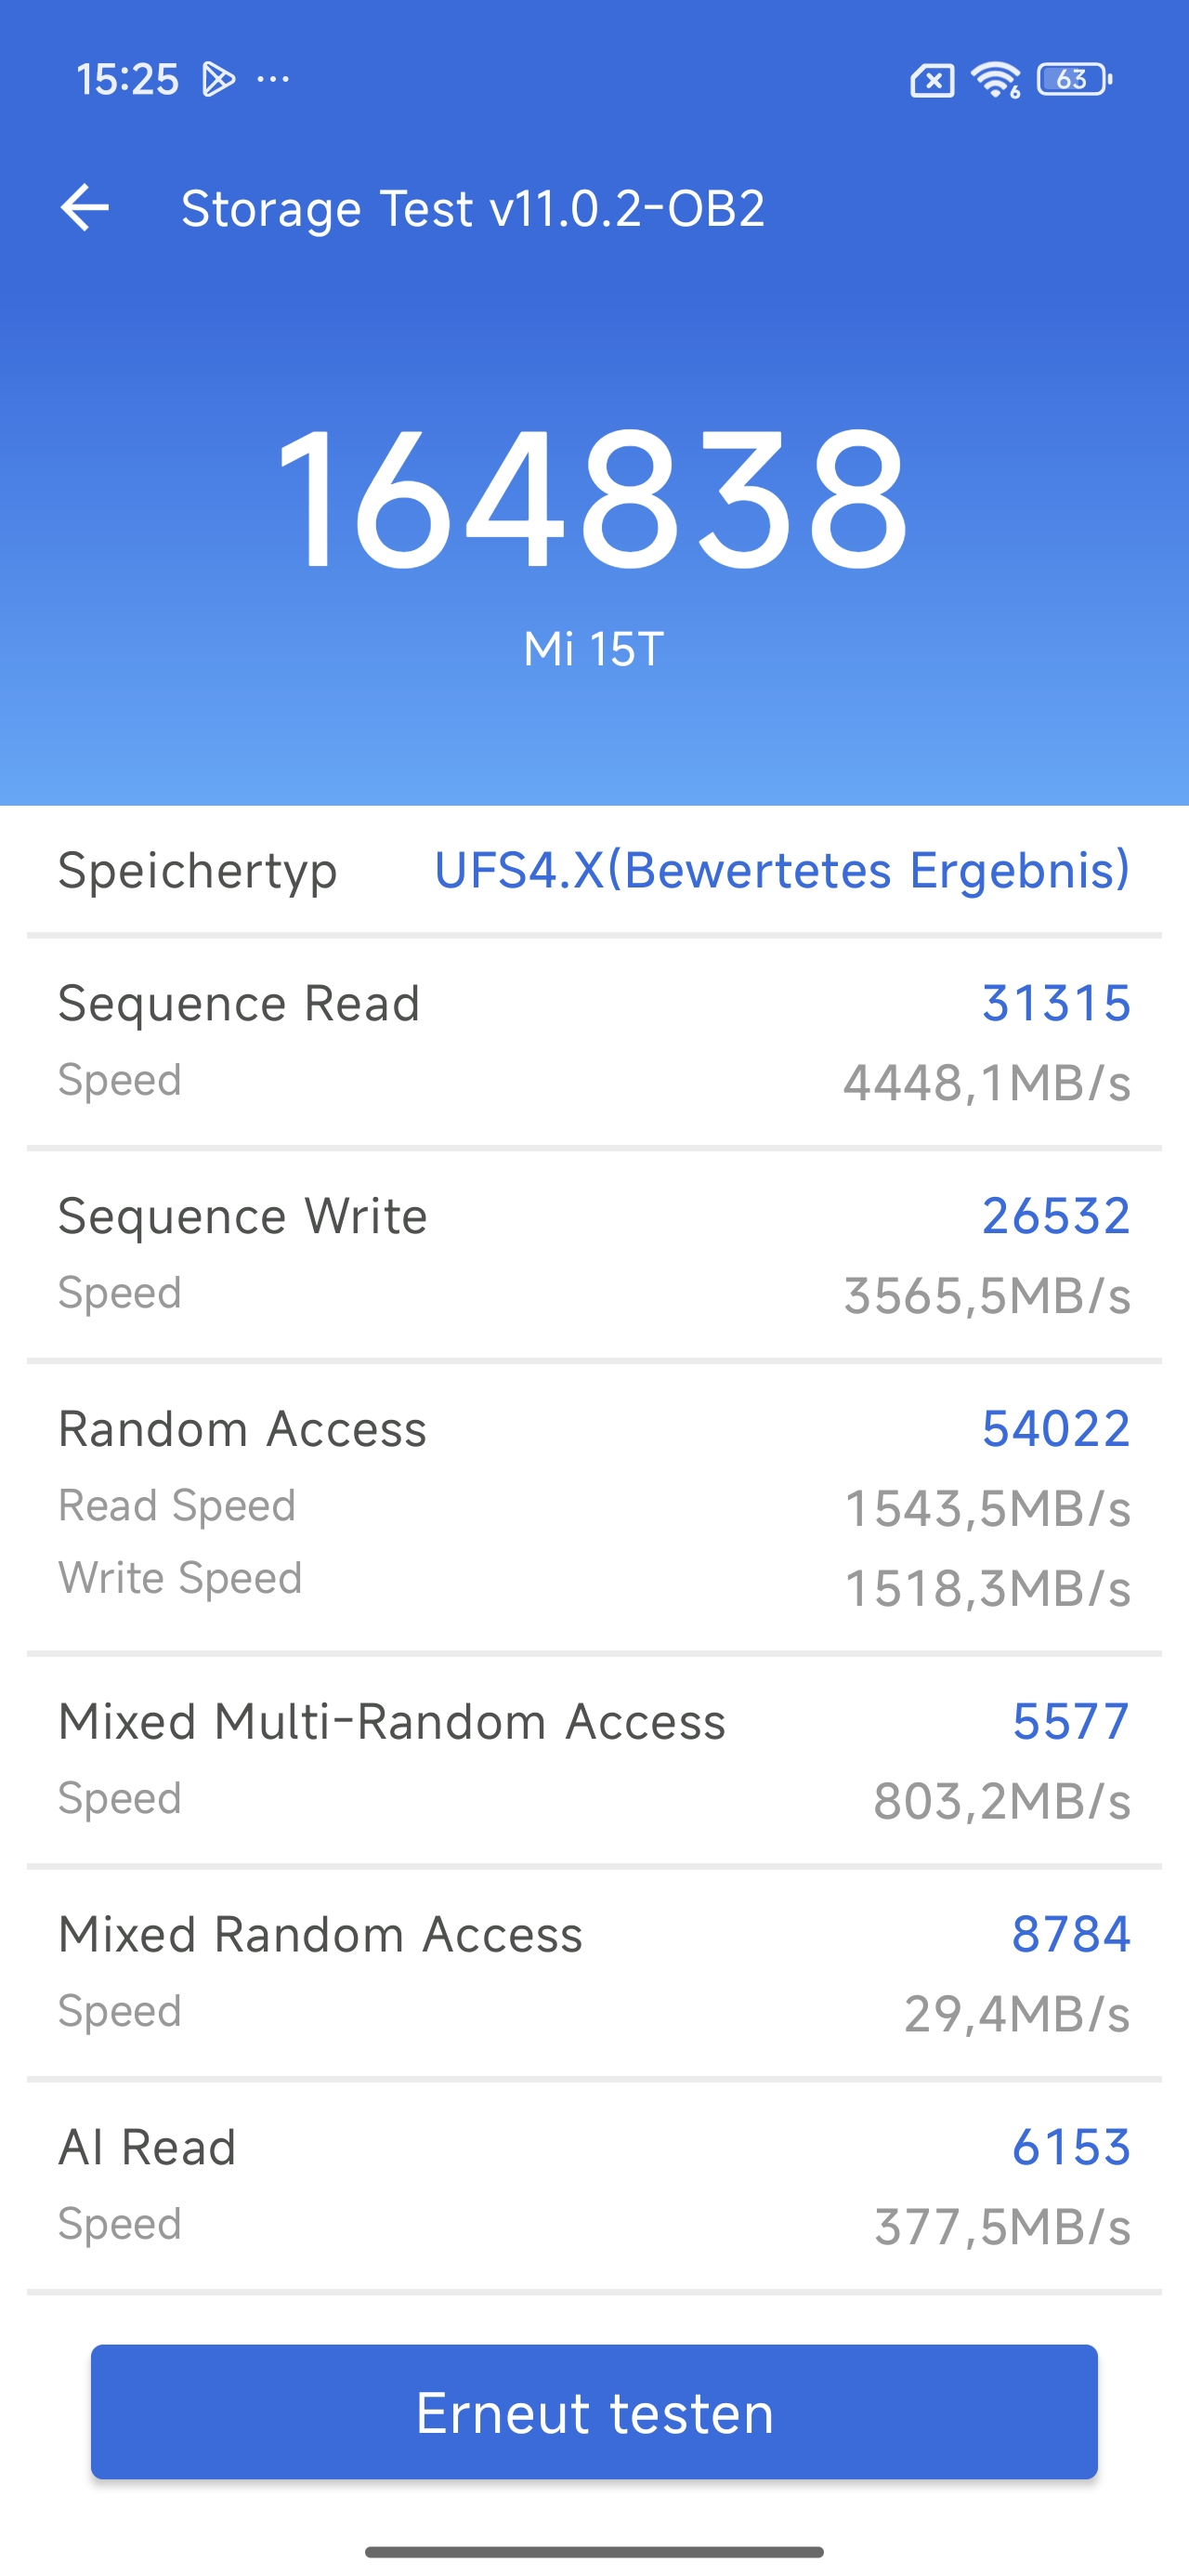Viewport: 1189px width, 2576px height.
Task: Tap the home gesture bar at bottom
Action: [594, 2552]
